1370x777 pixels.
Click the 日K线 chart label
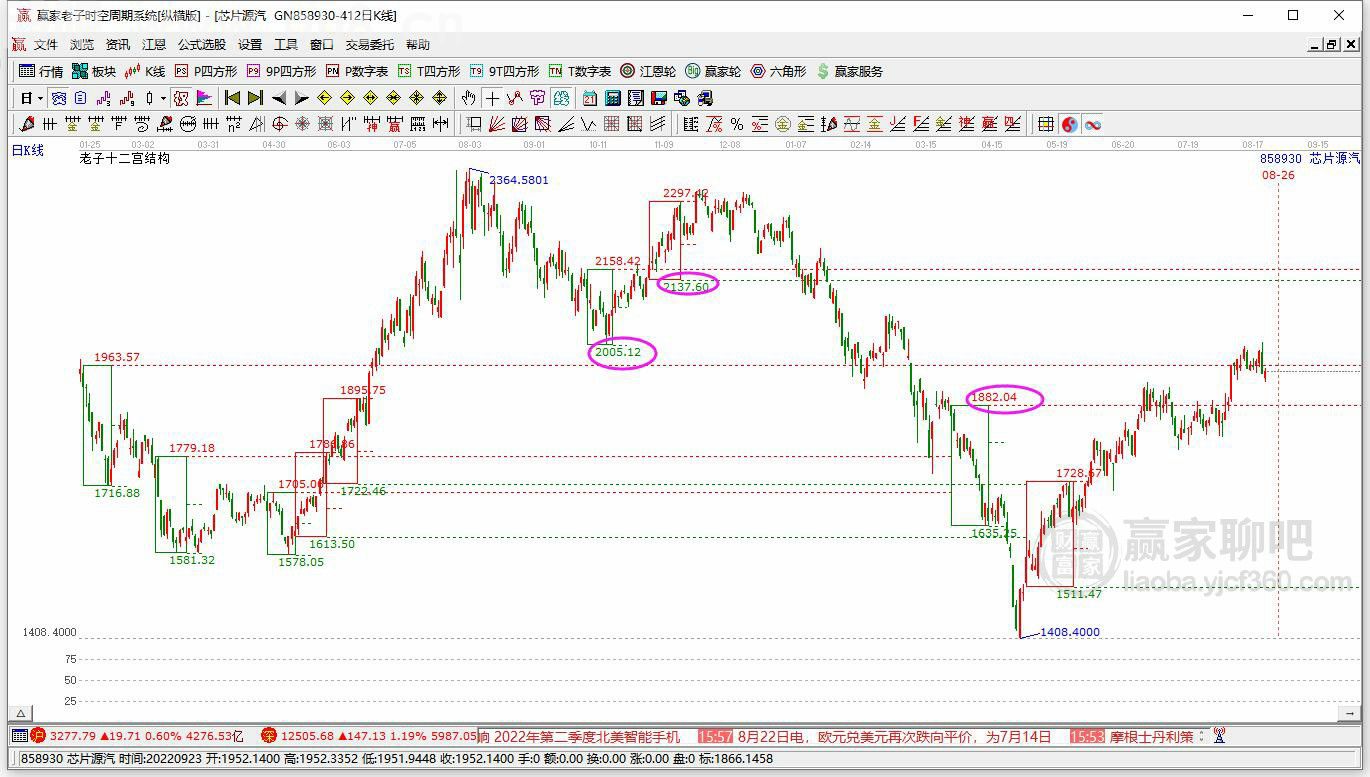point(28,150)
